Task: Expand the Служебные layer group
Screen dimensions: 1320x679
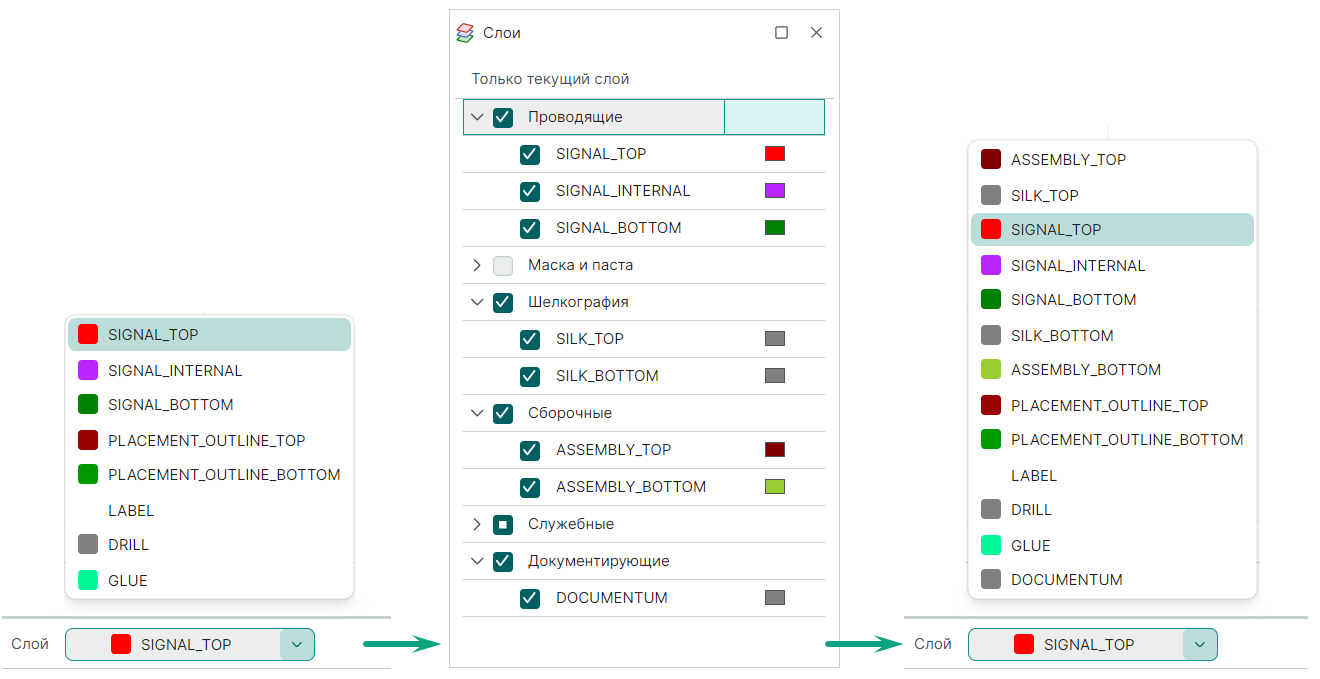Action: (x=477, y=524)
